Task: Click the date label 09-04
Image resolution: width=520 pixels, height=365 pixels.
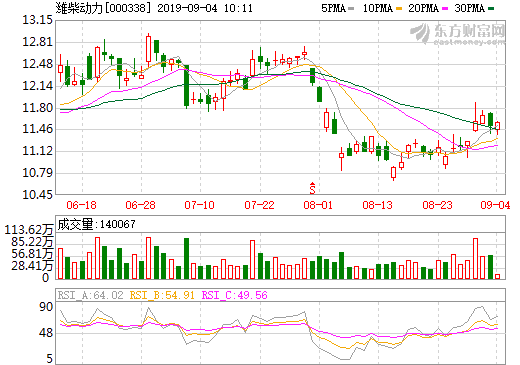Action: (x=495, y=205)
